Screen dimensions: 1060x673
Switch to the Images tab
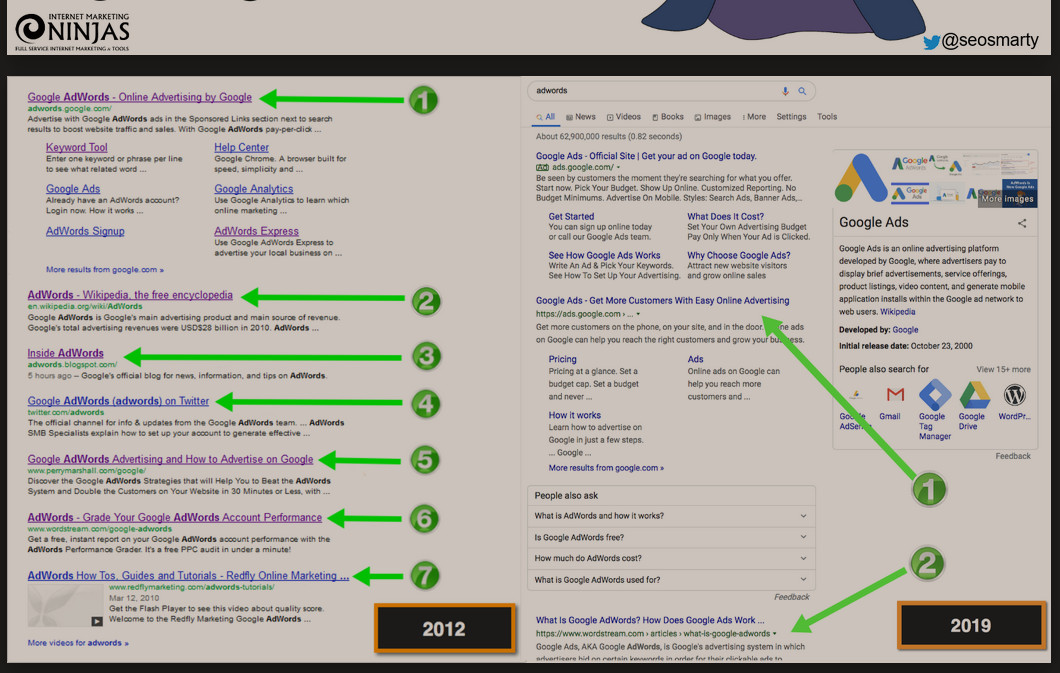point(713,117)
